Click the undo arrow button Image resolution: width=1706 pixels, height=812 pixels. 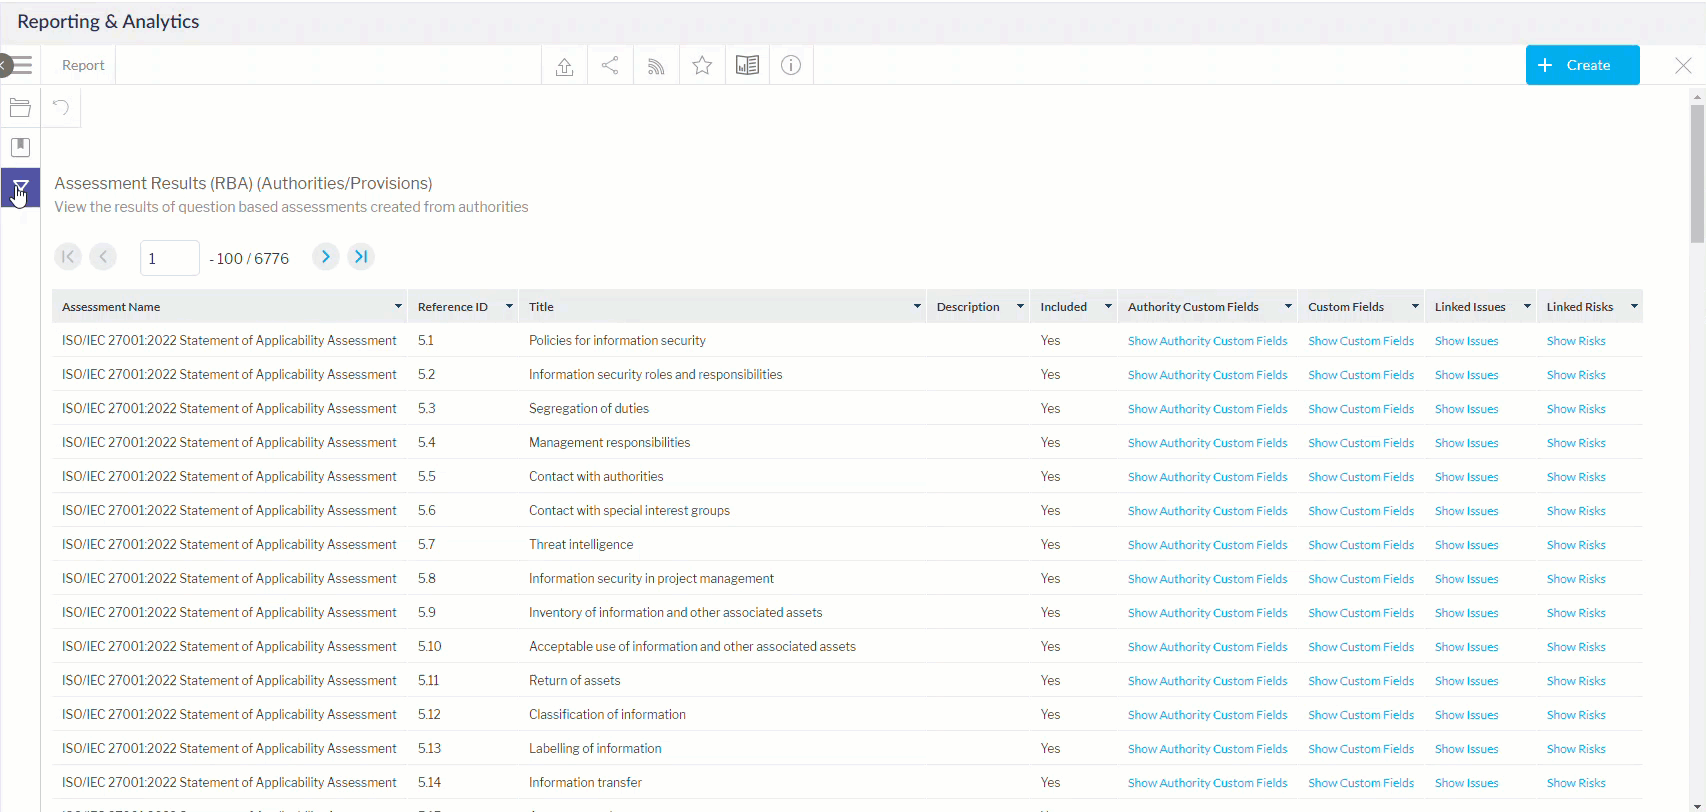point(61,108)
